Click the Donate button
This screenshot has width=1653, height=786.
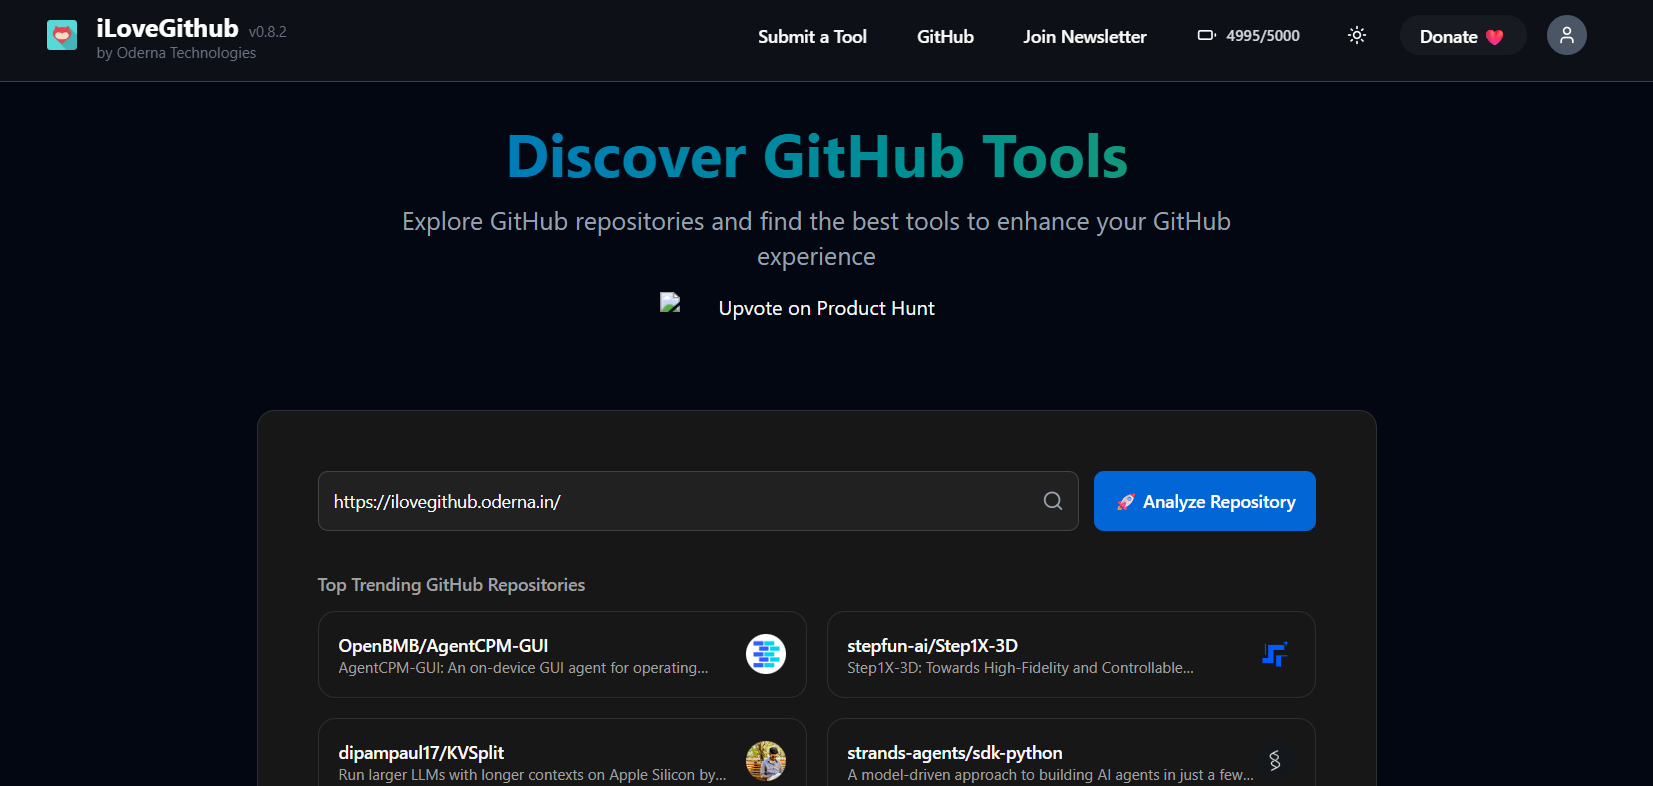tap(1462, 36)
